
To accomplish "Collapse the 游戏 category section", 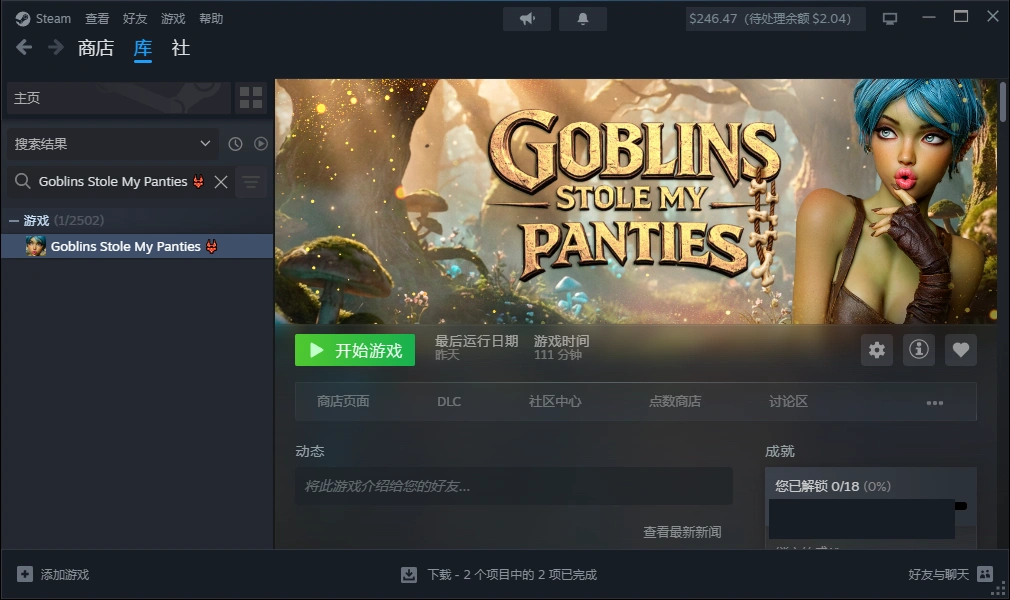I will [14, 220].
